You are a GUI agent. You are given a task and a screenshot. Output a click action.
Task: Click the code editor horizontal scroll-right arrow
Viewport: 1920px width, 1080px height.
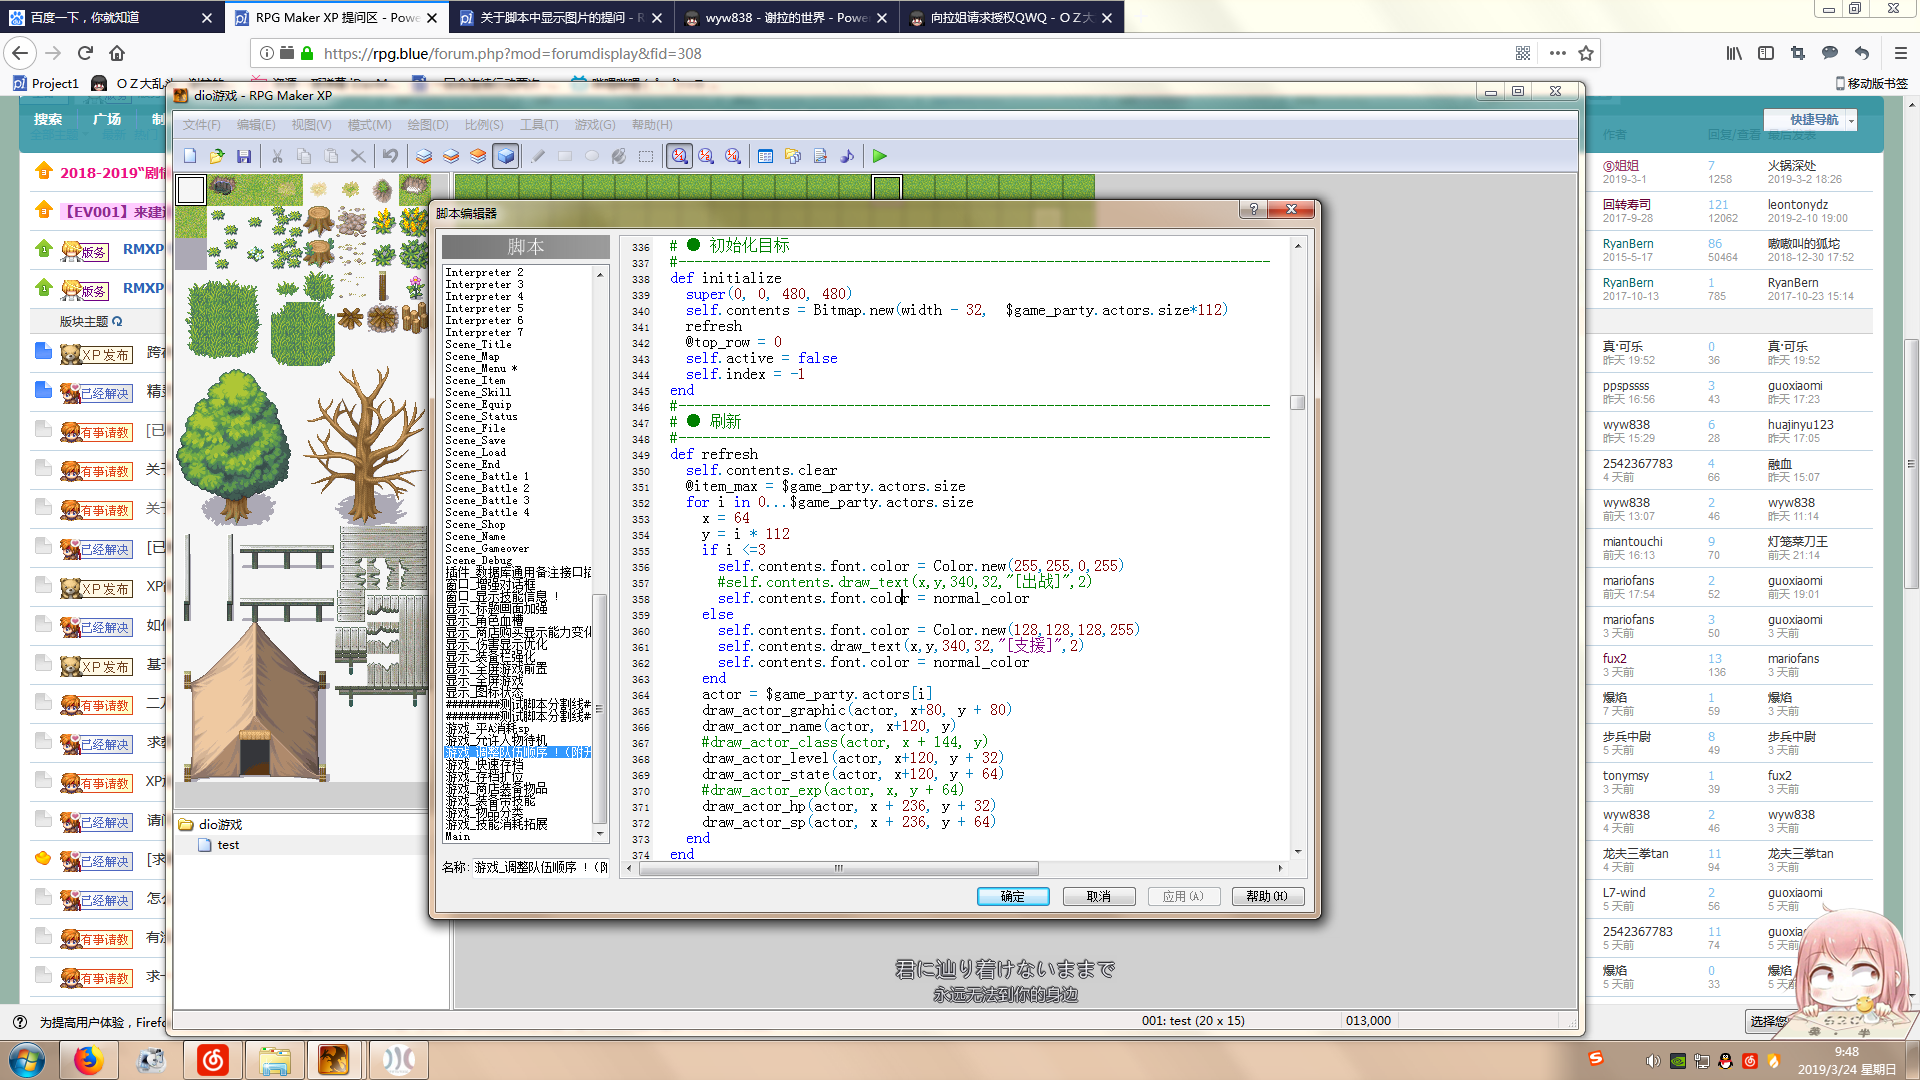[x=1281, y=868]
